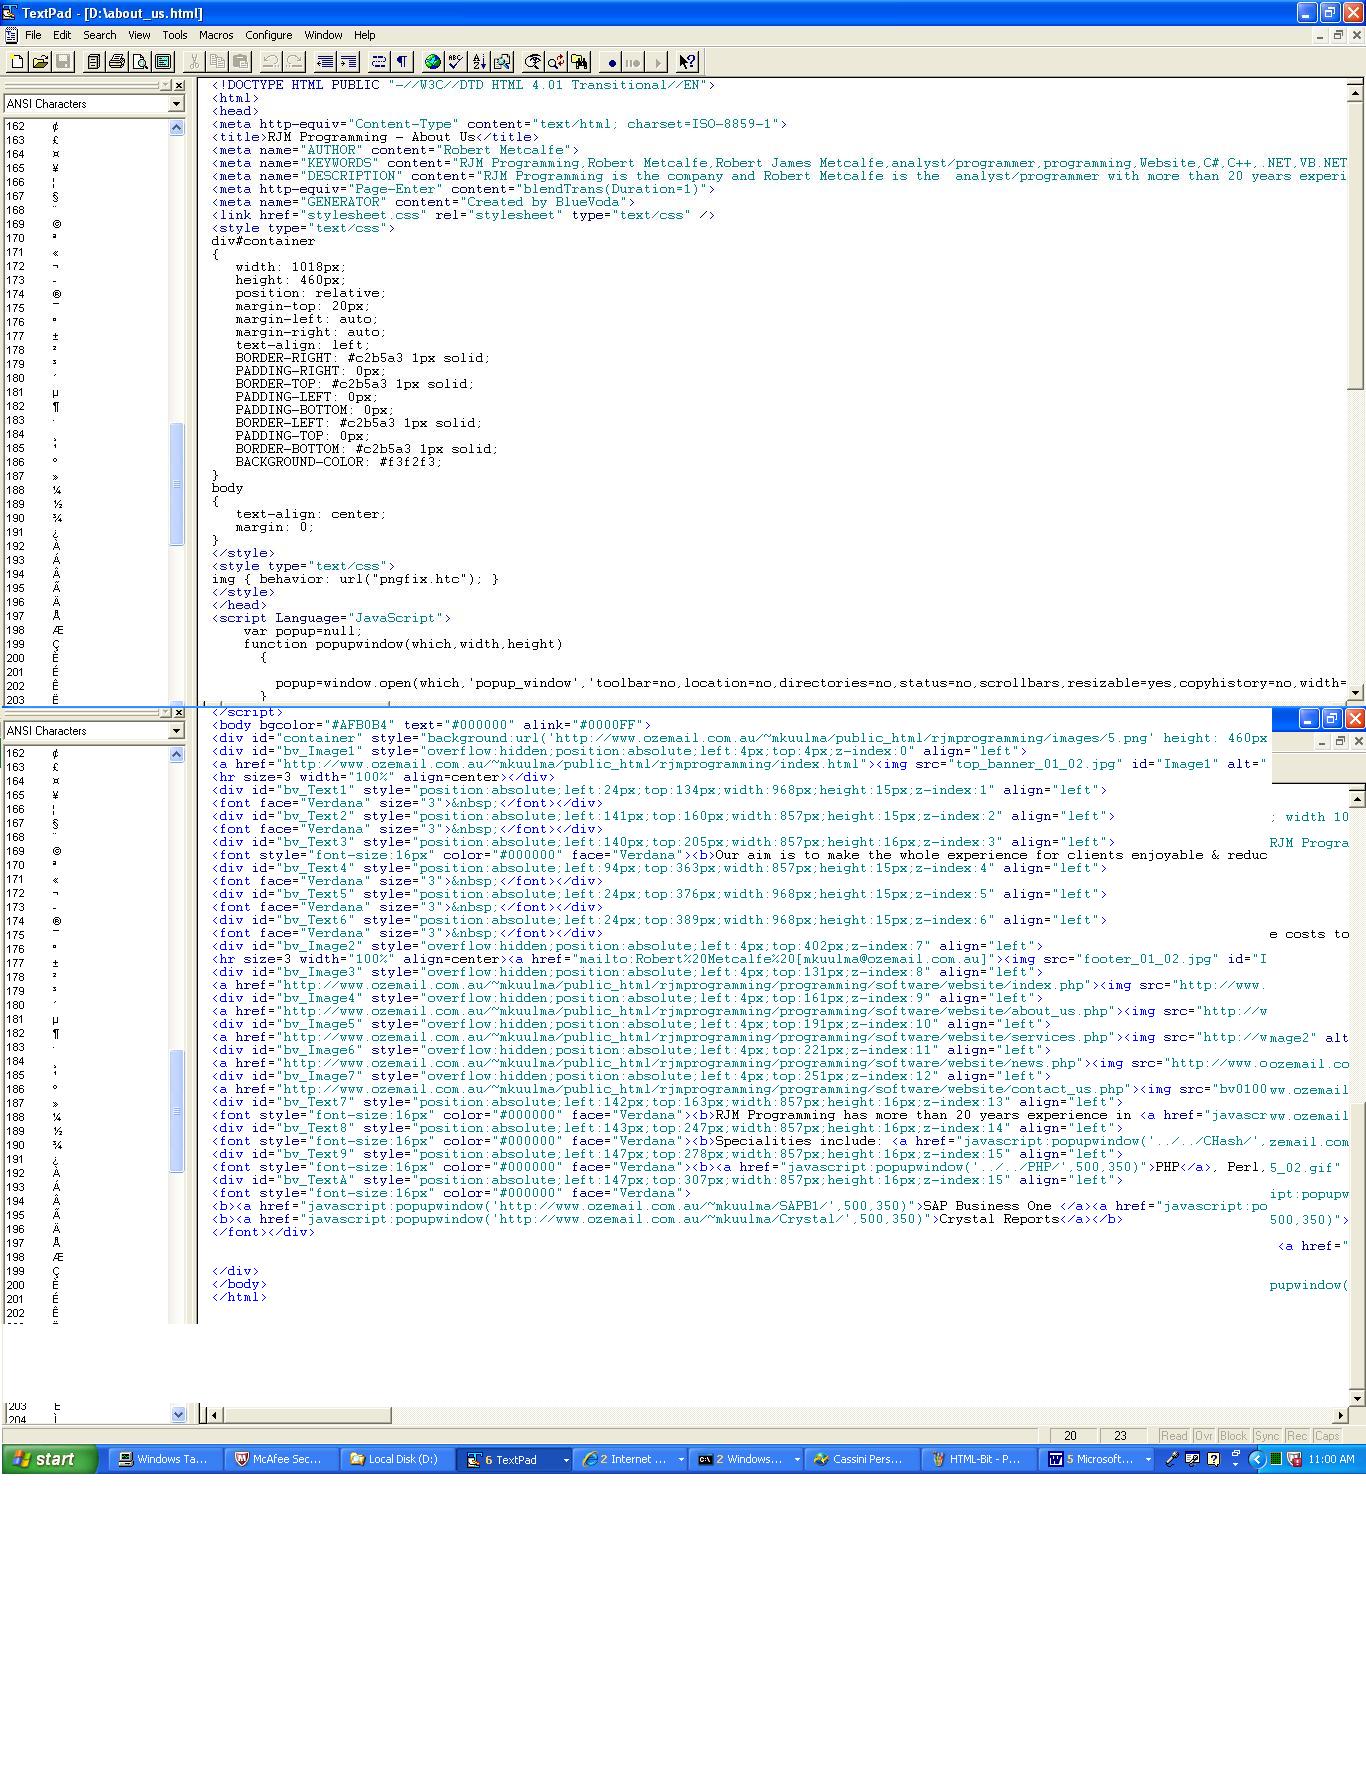Expand the lower ANSI Characters dropdown
Image resolution: width=1366 pixels, height=1768 pixels.
pyautogui.click(x=176, y=731)
